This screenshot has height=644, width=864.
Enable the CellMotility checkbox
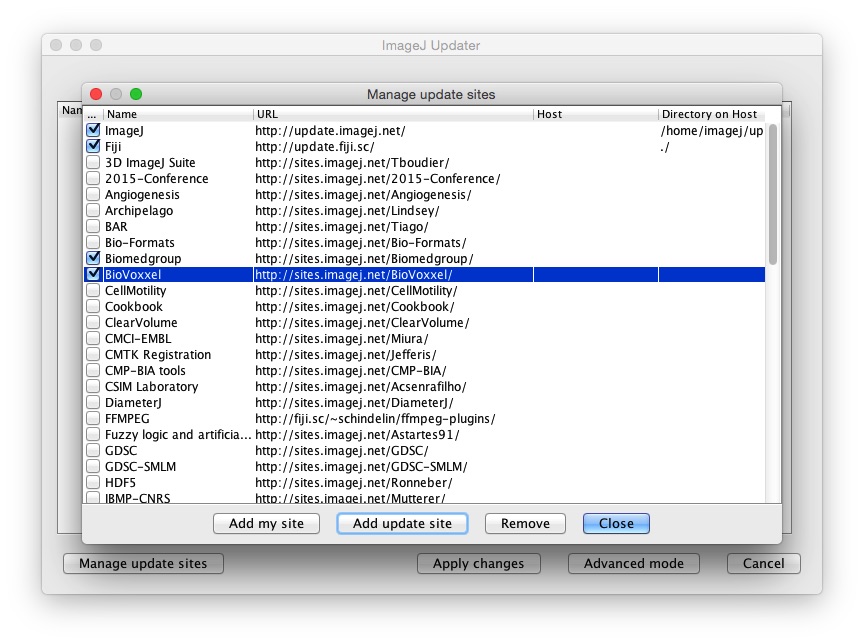[93, 290]
